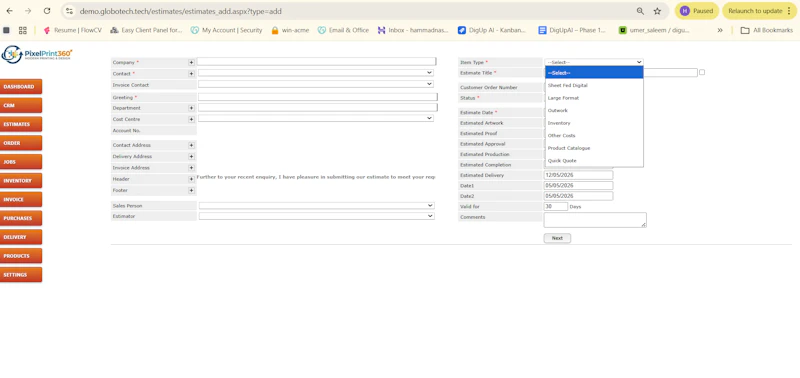Select Inventory in Item Type list
Viewport: 800px width, 378px height.
tap(594, 123)
